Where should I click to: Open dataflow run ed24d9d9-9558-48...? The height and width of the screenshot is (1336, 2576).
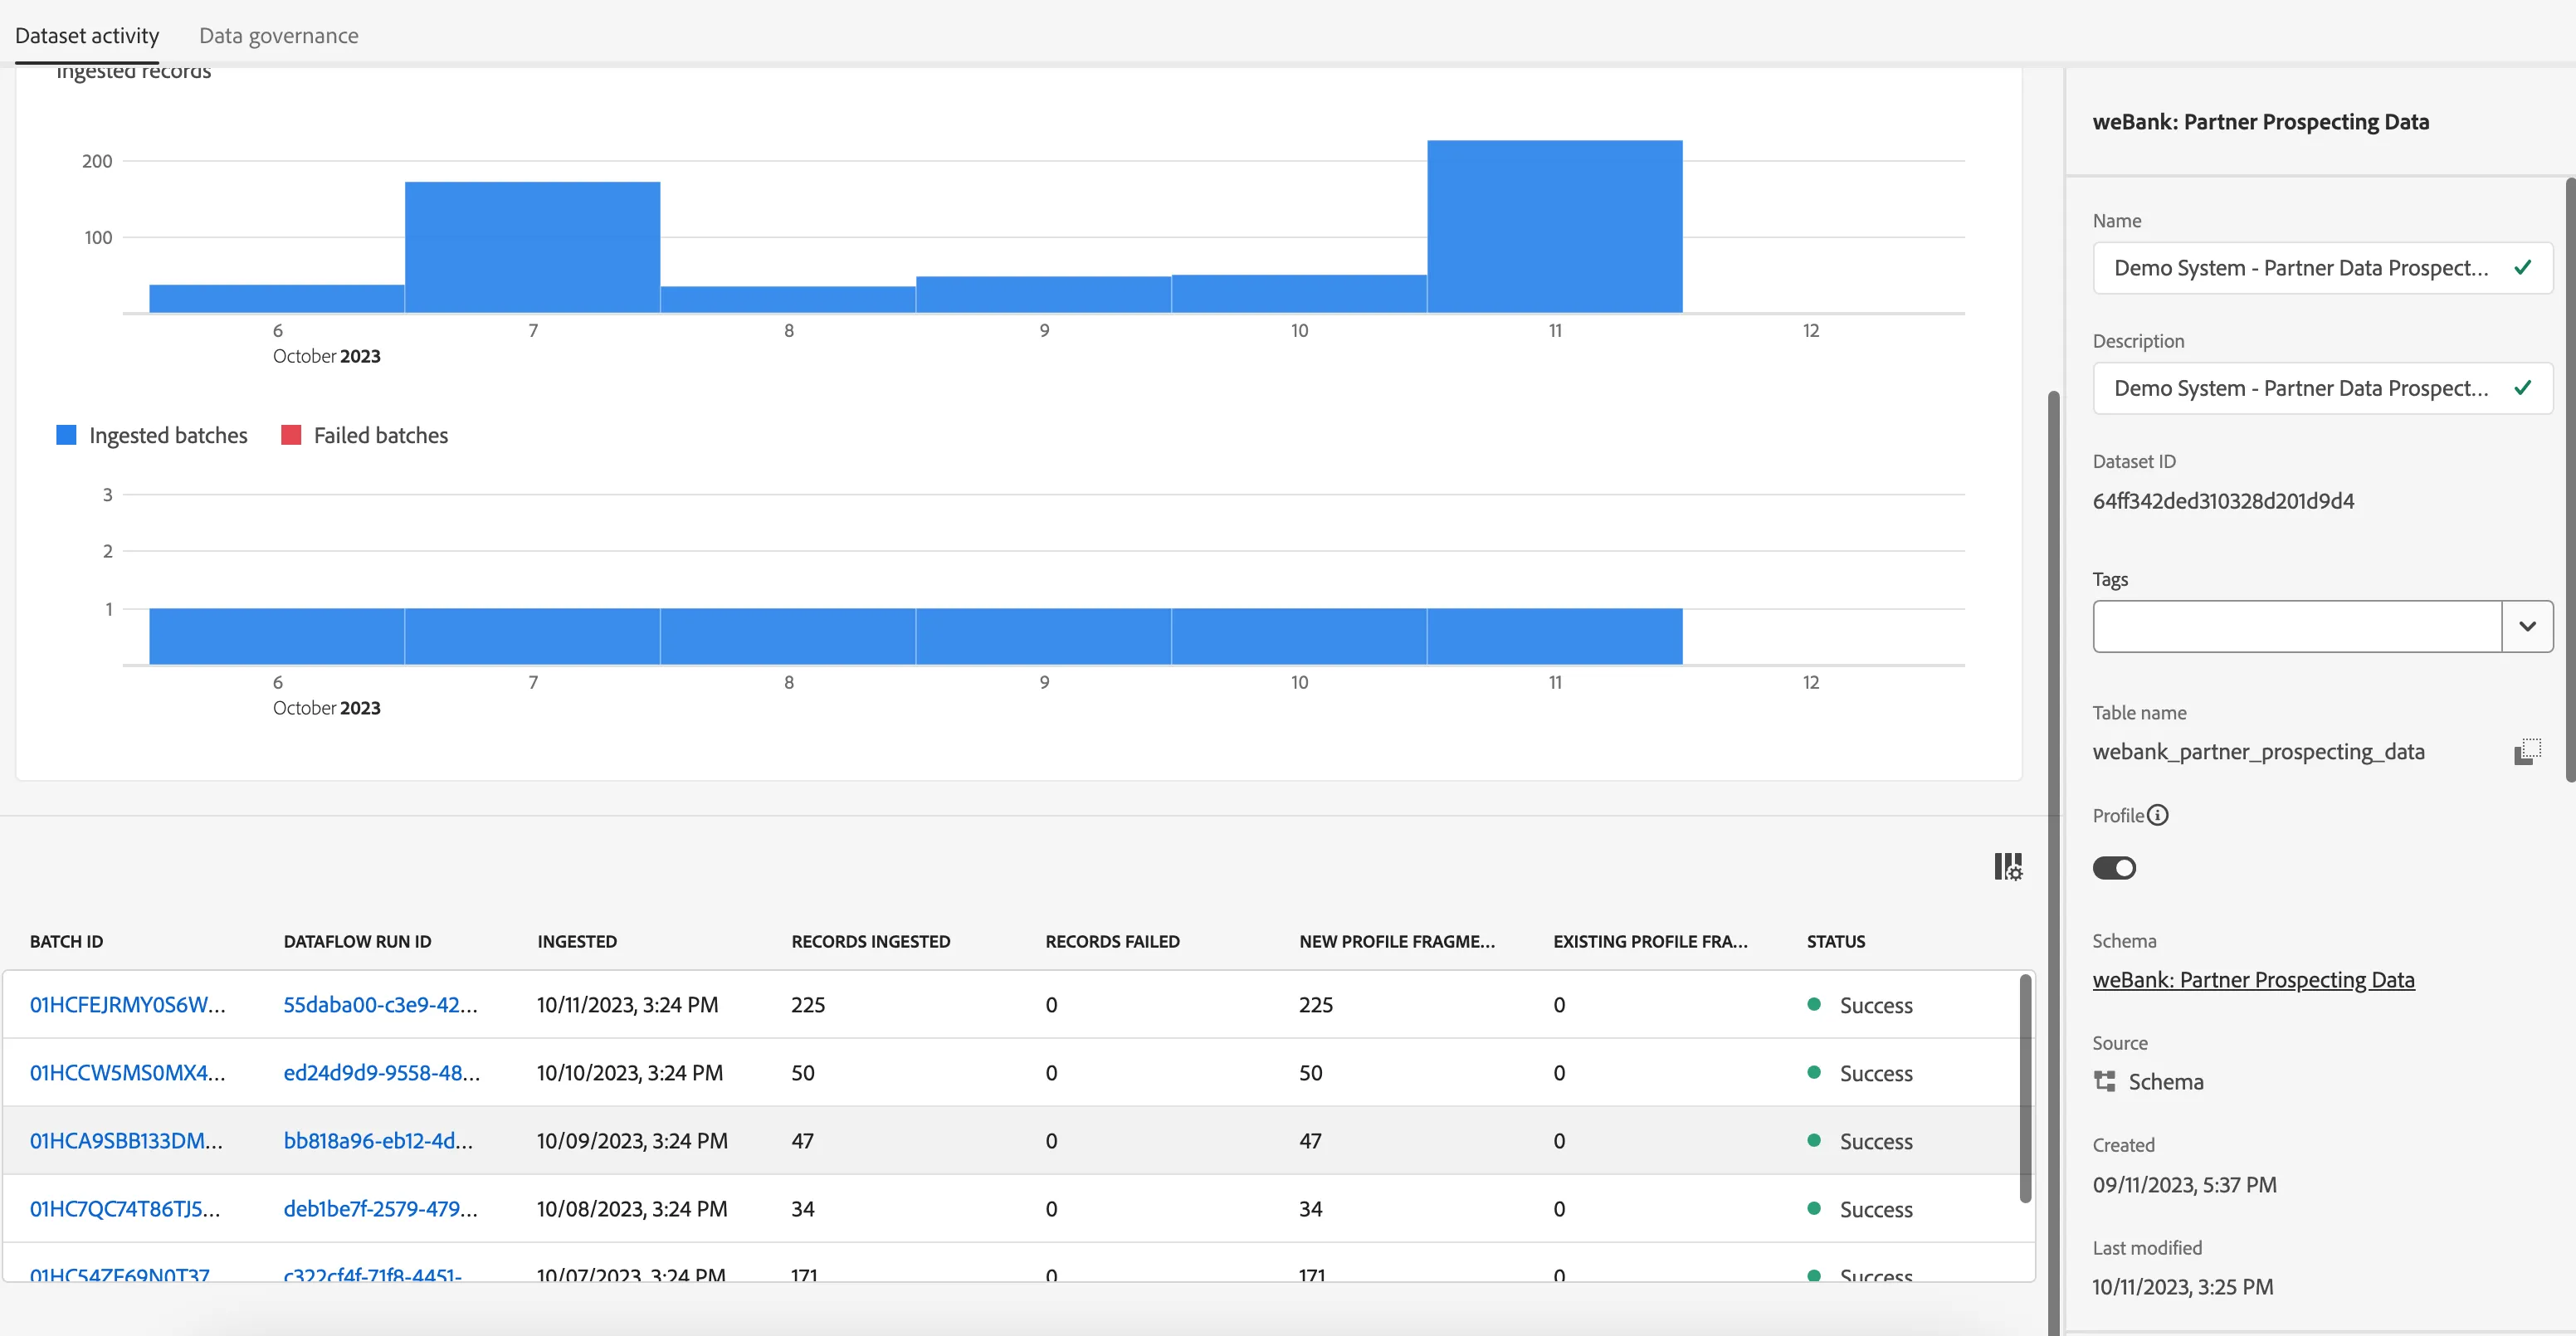381,1073
